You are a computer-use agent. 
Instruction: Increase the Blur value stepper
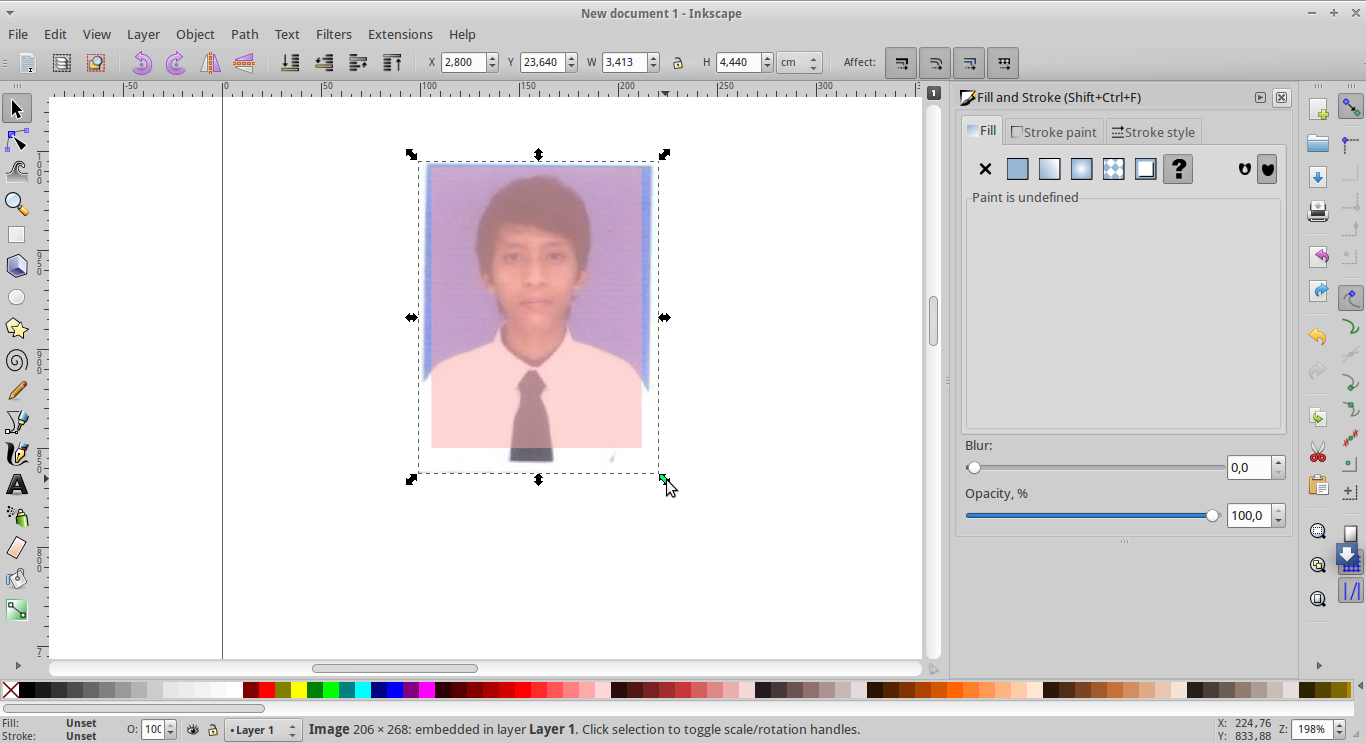coord(1278,462)
